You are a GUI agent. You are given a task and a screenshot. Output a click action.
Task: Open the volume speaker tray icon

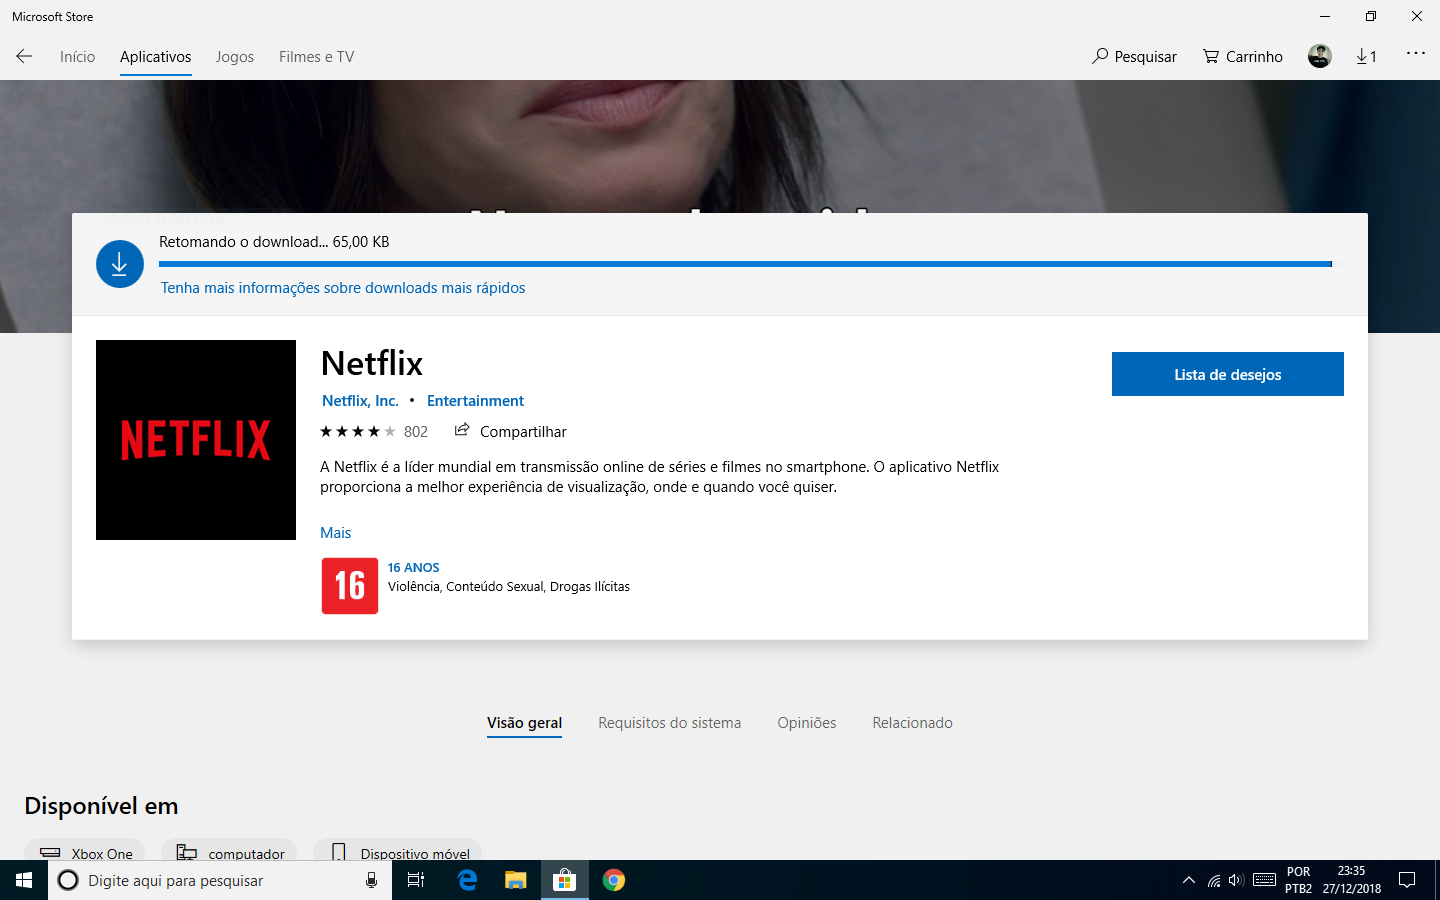1236,880
